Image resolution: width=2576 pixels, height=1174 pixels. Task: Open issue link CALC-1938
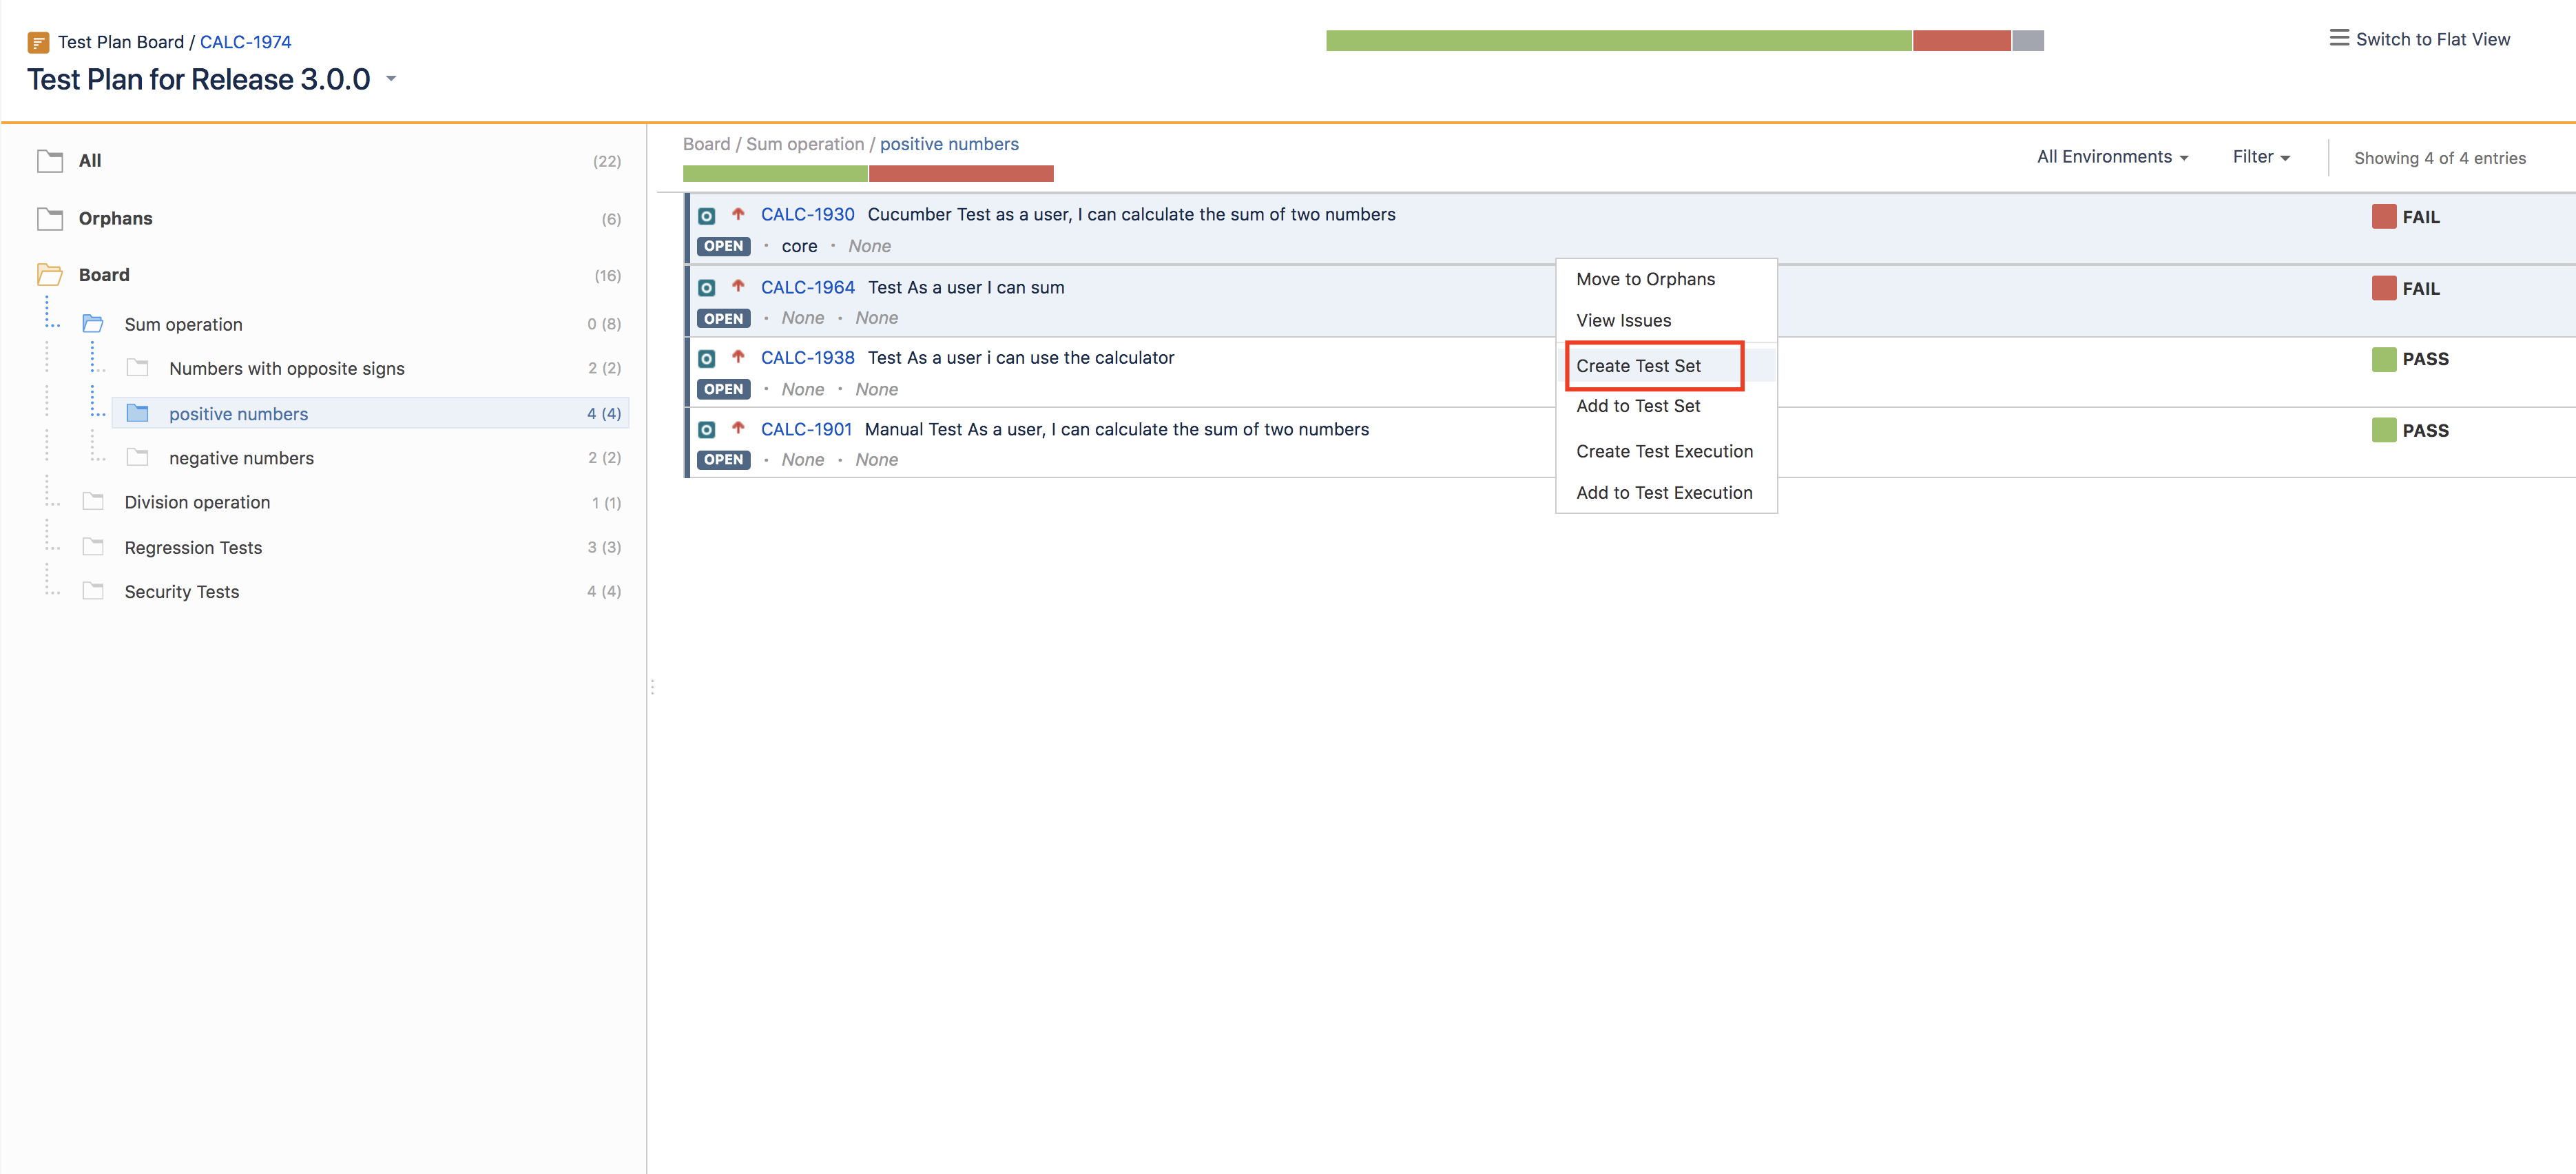807,358
